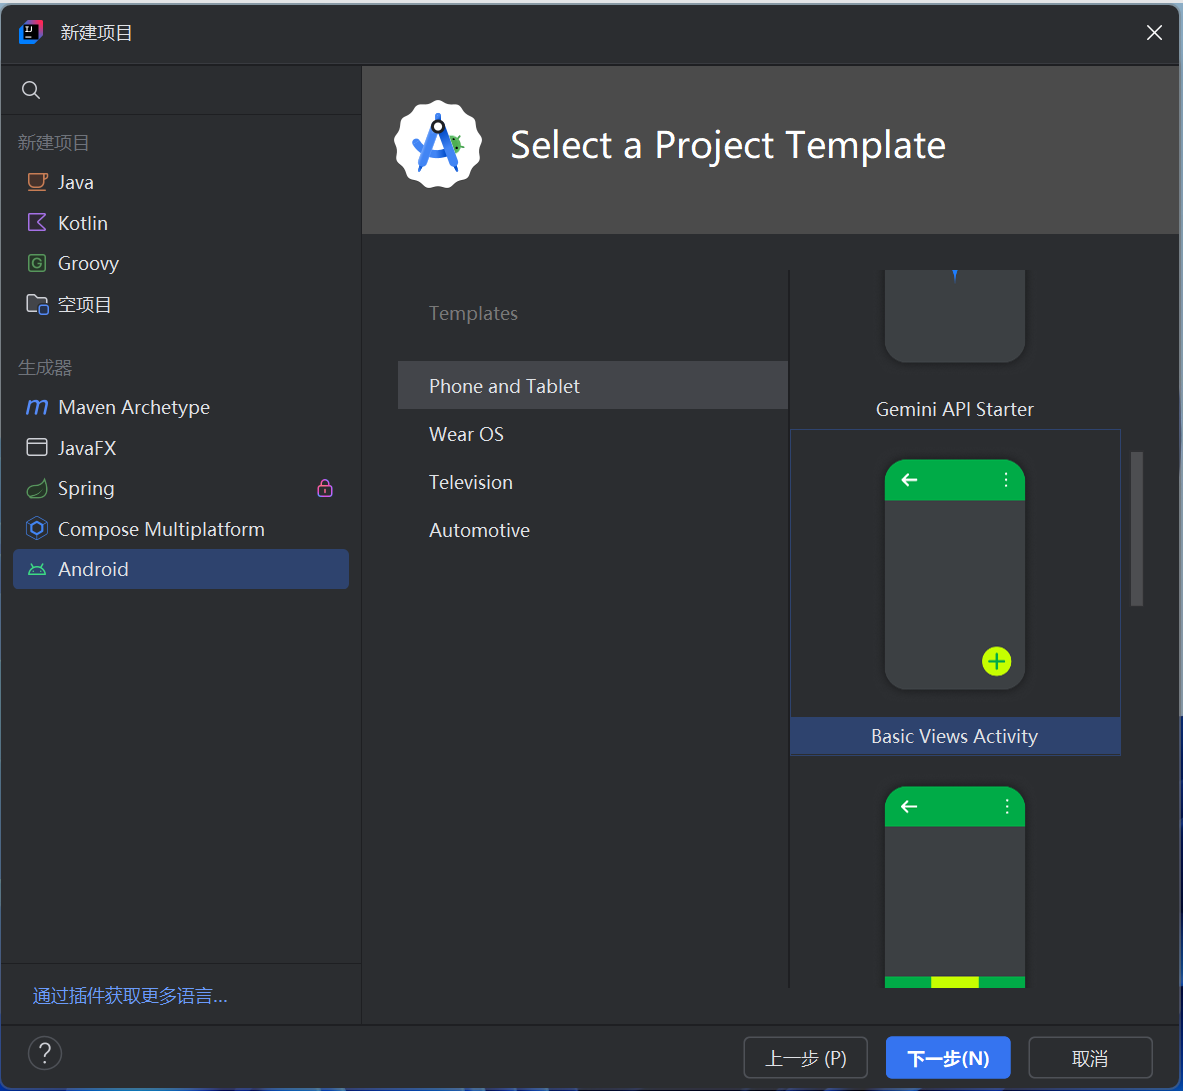1183x1091 pixels.
Task: Click the Kotlin logo icon
Action: (x=37, y=223)
